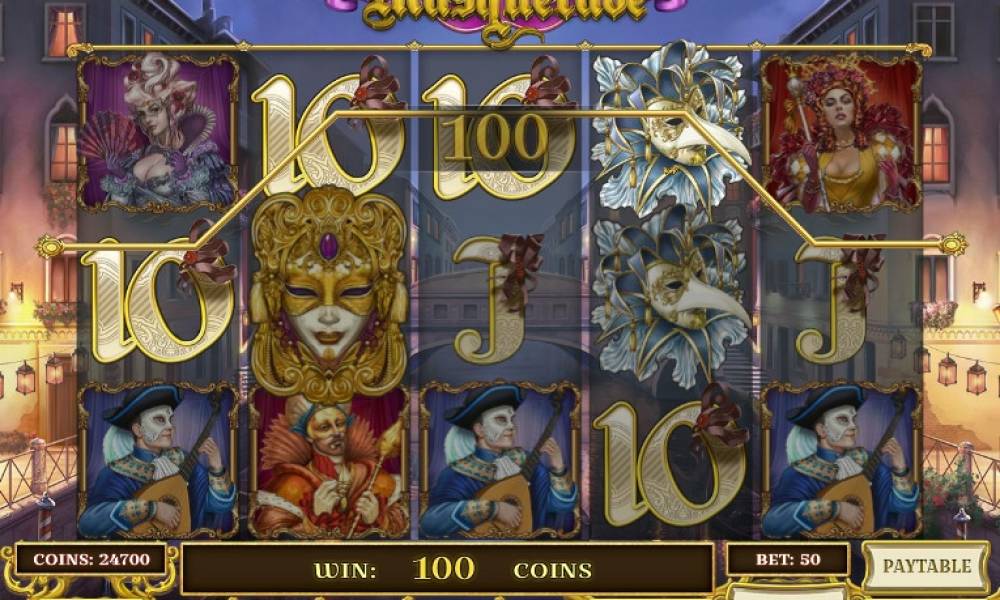Open the Paytable button
Screen dimensions: 1000x600
[926, 566]
